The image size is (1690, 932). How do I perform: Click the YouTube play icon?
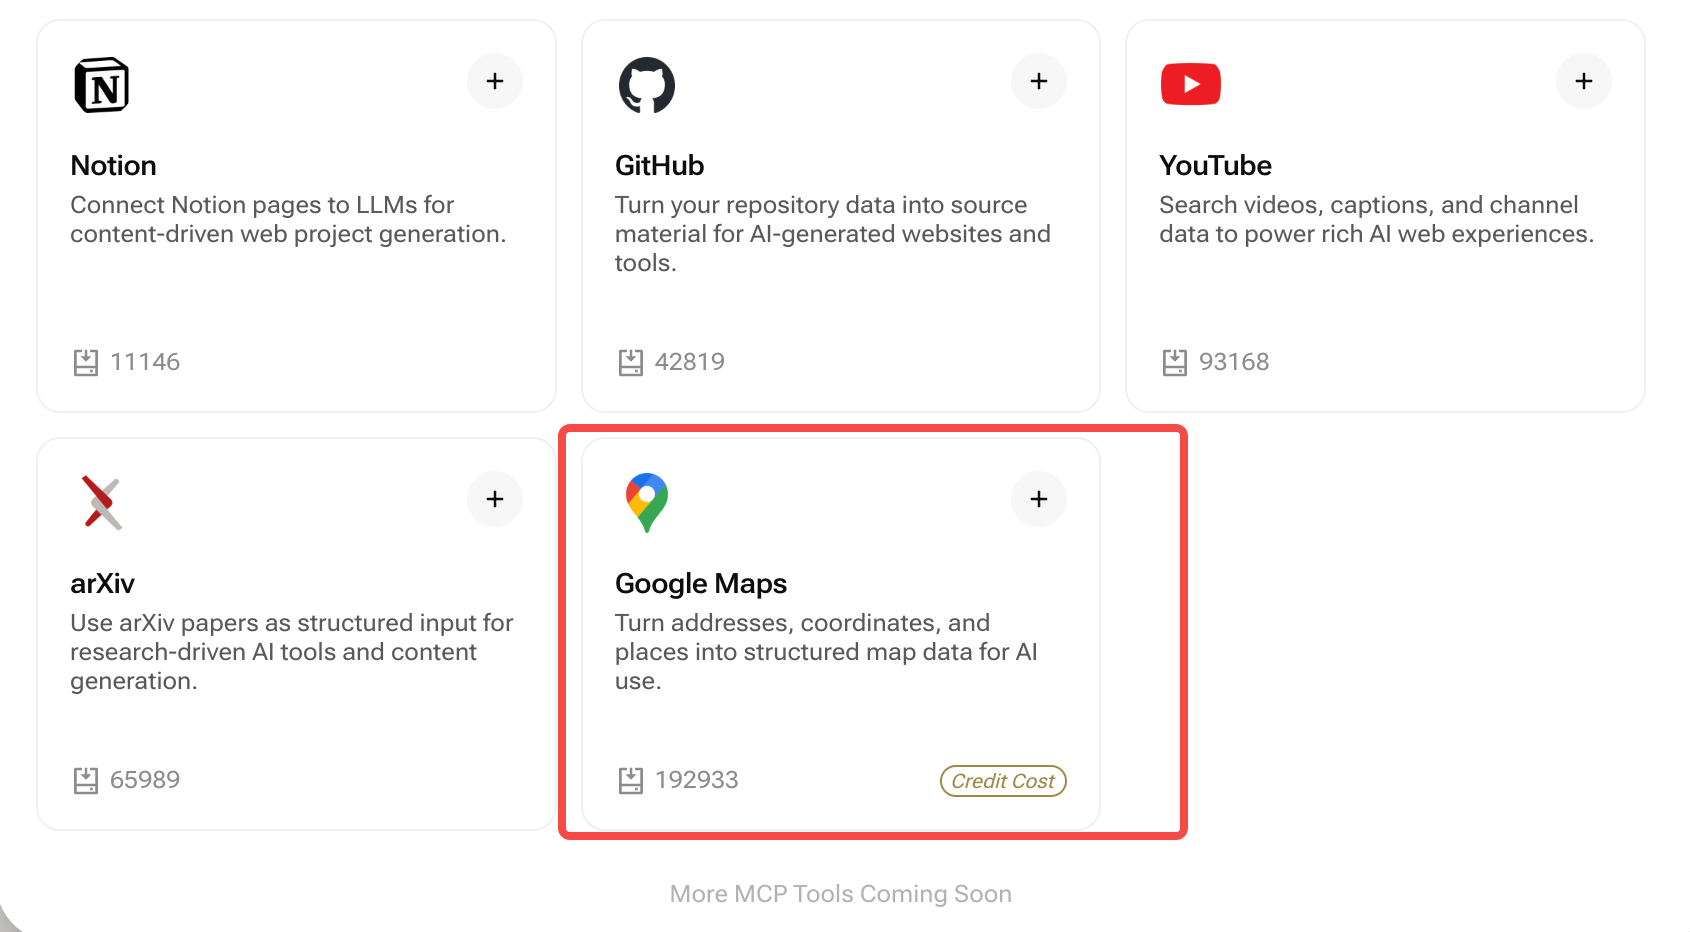1190,84
